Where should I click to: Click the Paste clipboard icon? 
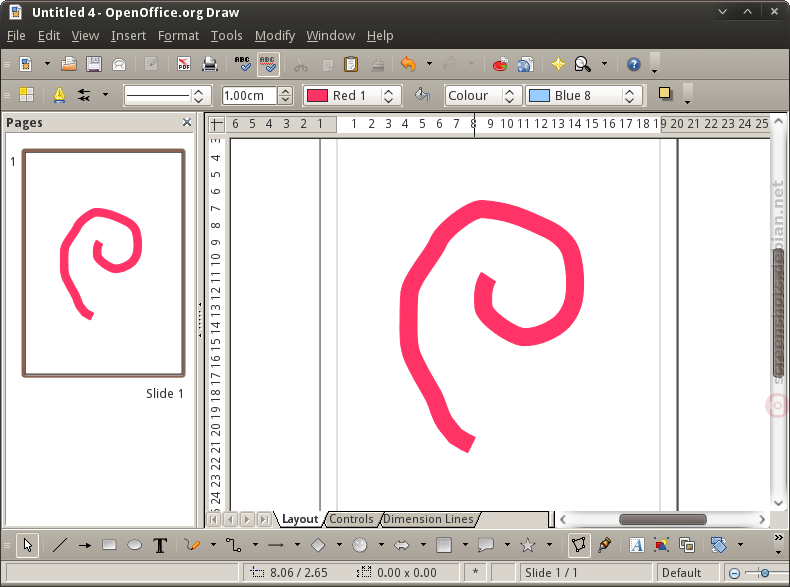351,64
